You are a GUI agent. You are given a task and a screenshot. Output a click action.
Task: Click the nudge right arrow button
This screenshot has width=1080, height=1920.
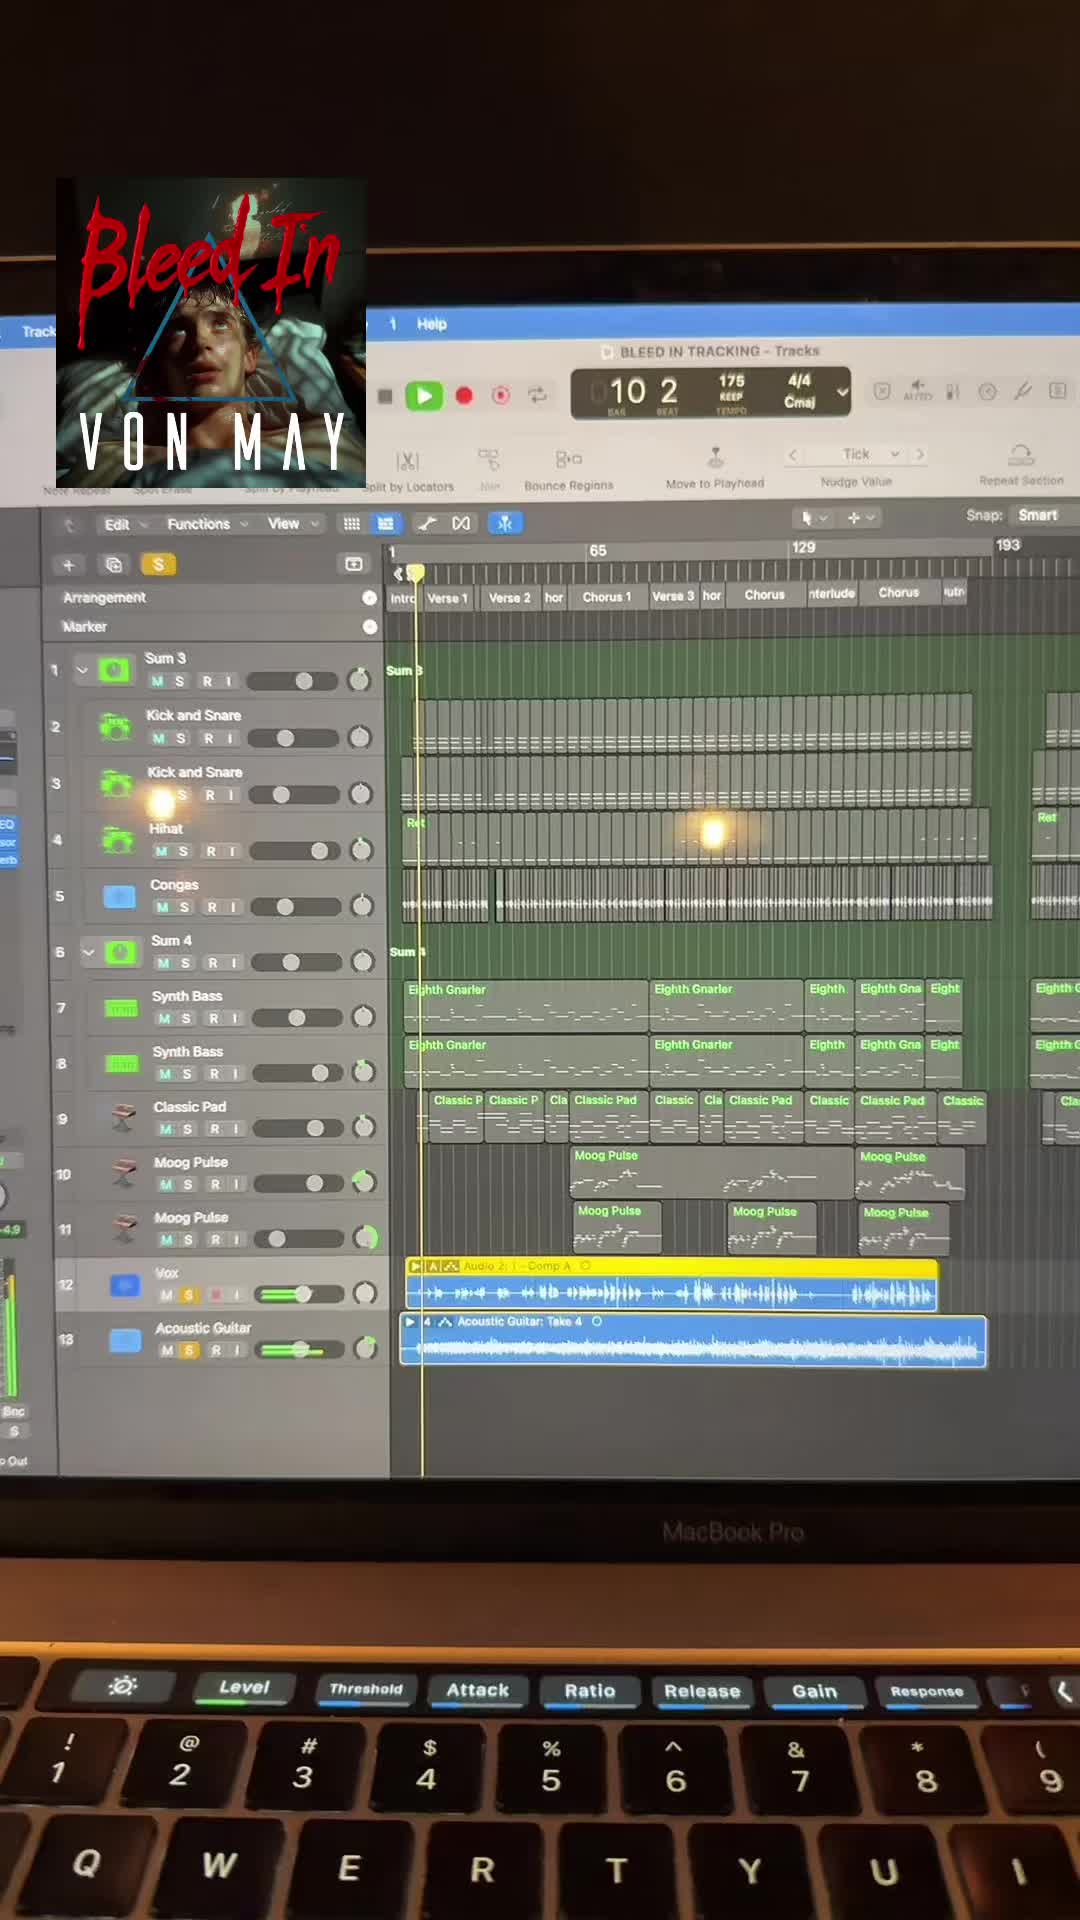click(x=920, y=454)
